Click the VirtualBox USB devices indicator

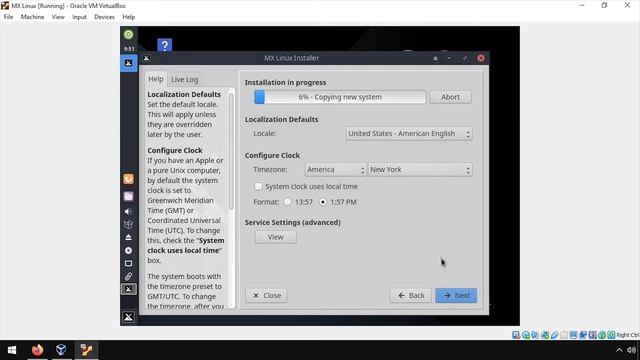tap(554, 335)
